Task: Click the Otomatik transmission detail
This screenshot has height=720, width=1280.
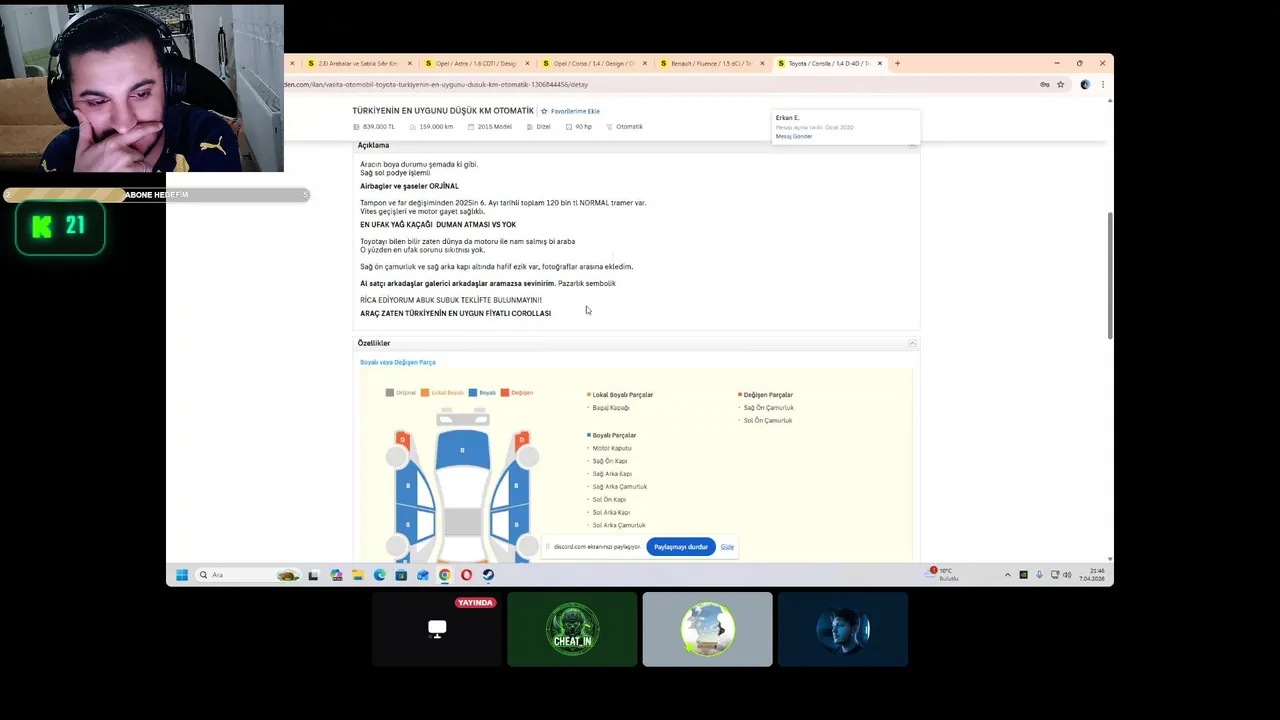Action: pos(629,127)
